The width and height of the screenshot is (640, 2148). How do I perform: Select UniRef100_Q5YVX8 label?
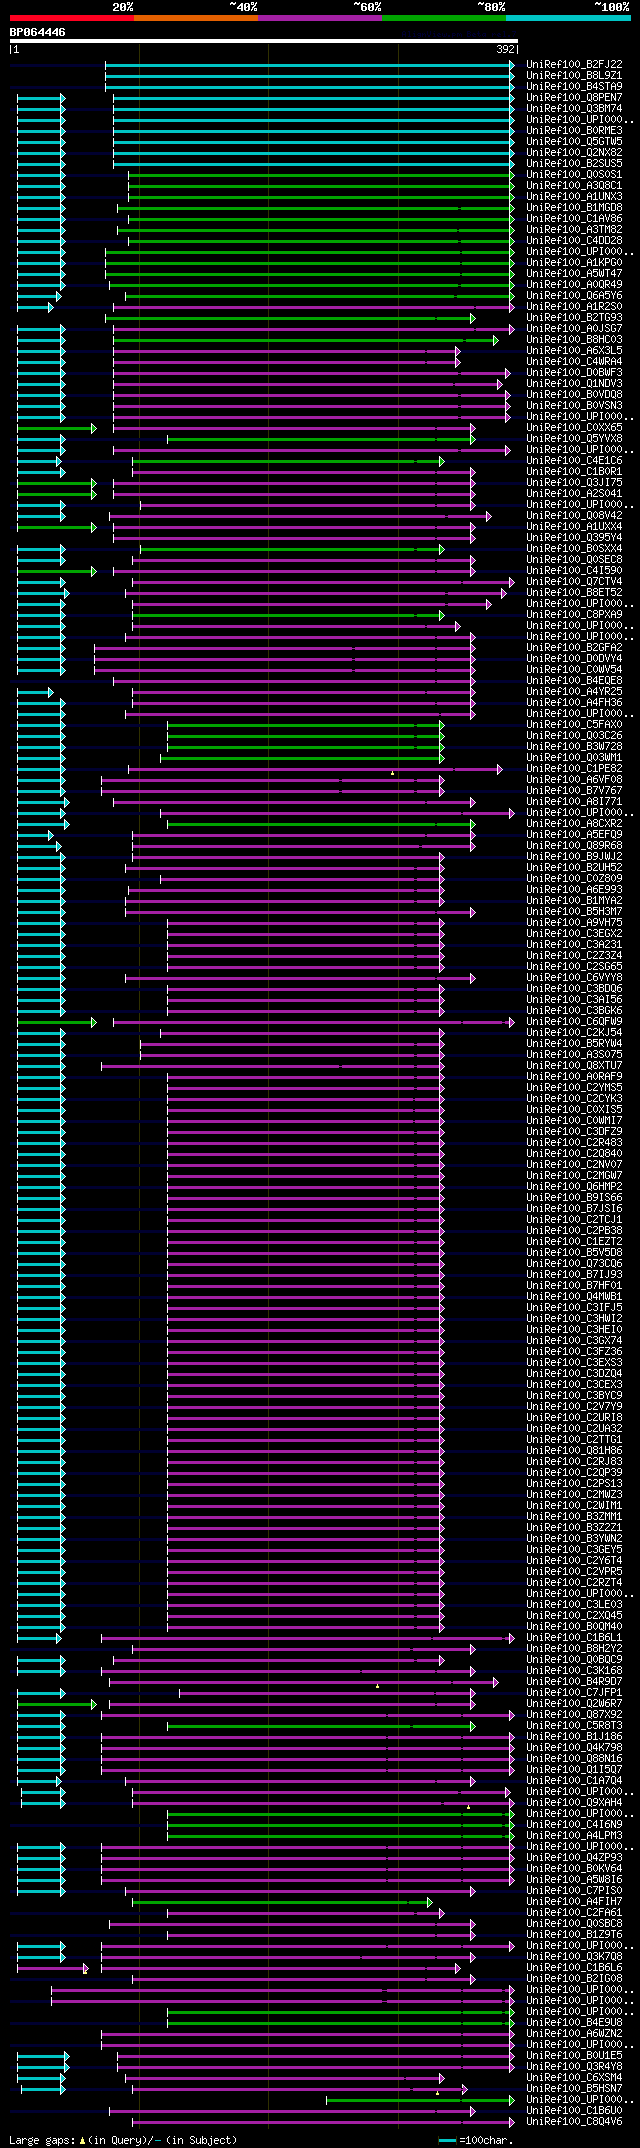(574, 438)
